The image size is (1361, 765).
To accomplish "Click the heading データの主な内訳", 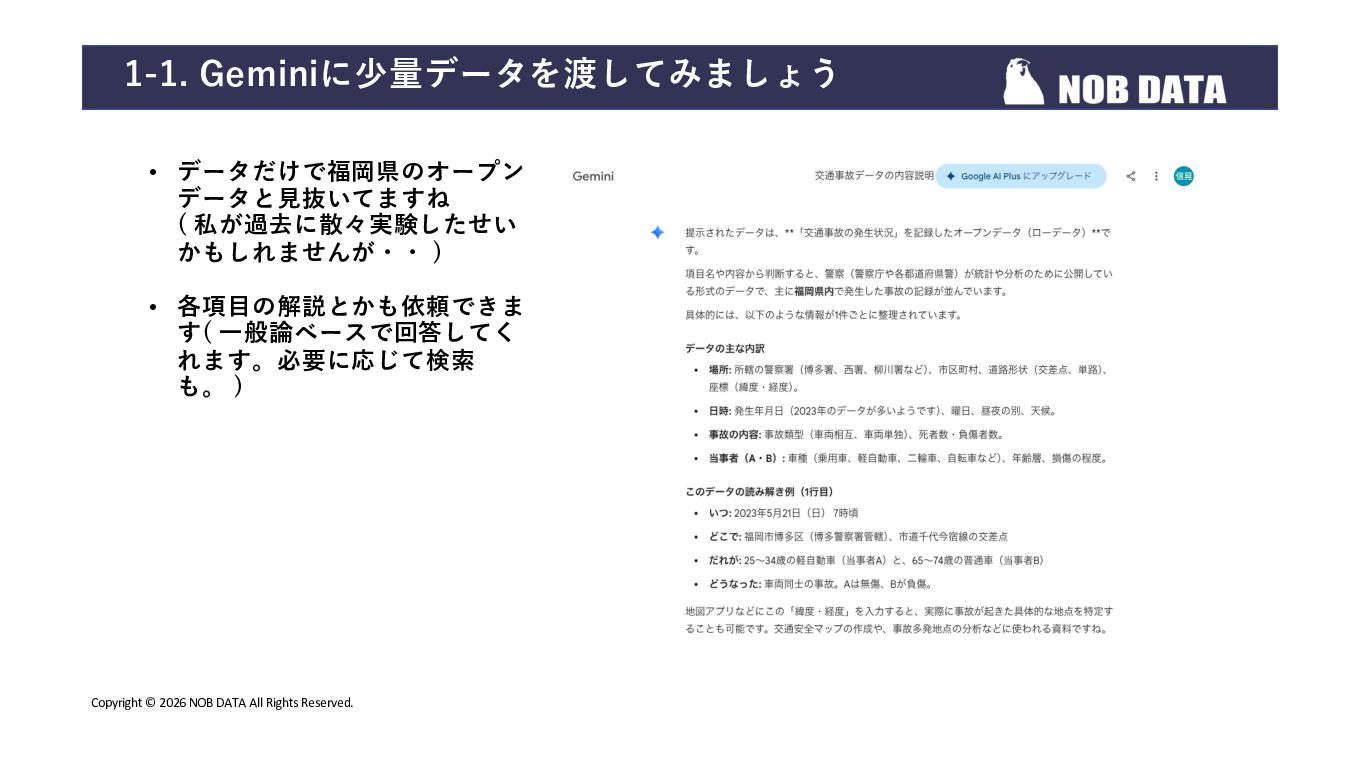I will click(x=725, y=348).
